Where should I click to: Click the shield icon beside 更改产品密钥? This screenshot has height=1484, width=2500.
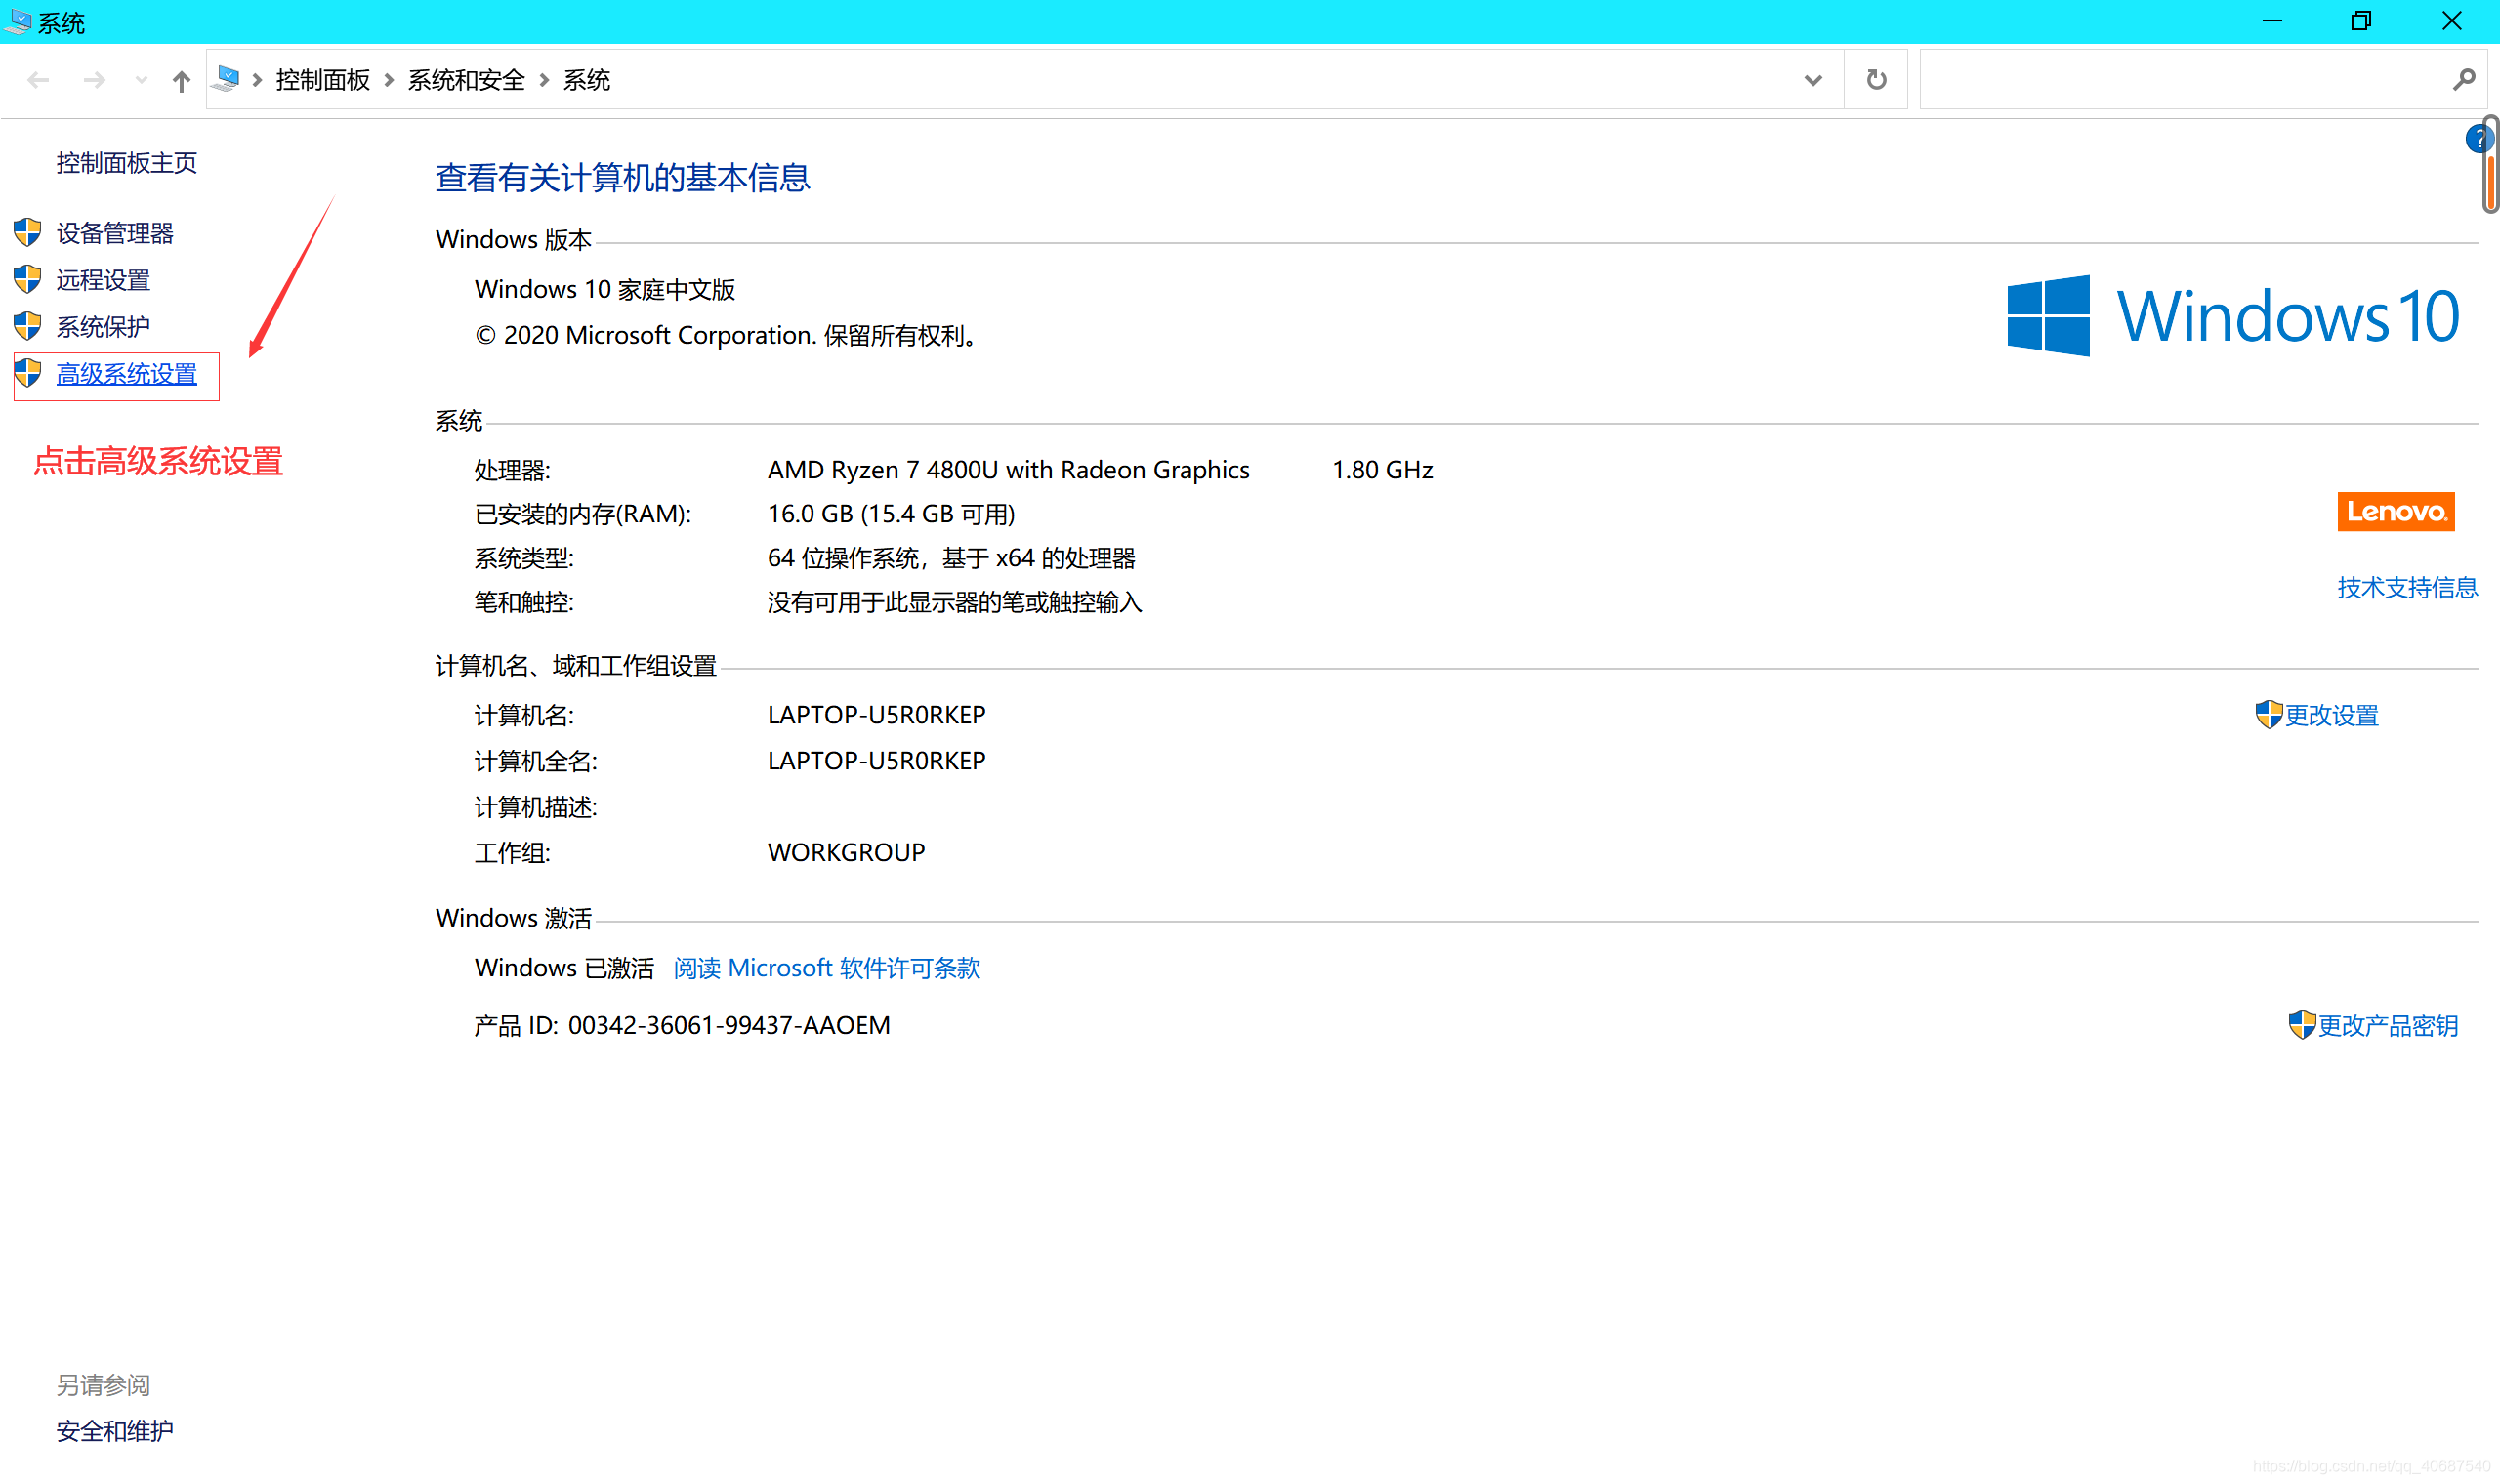(x=2300, y=1024)
